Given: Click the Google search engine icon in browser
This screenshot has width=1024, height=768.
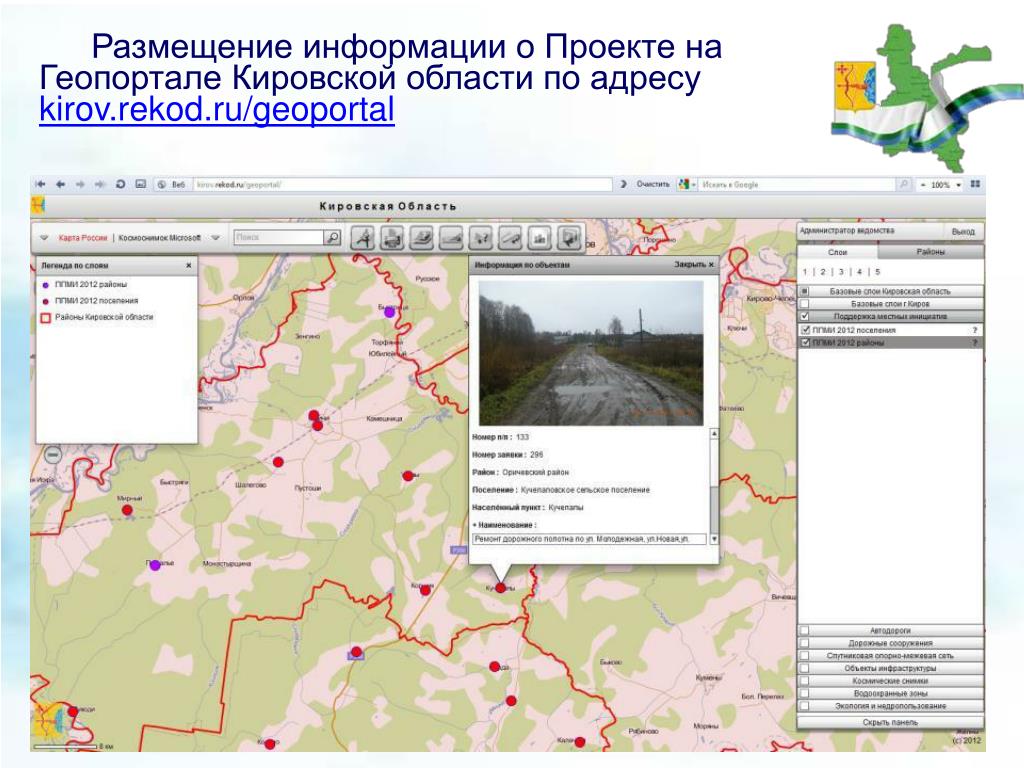Looking at the screenshot, I should click(x=684, y=185).
